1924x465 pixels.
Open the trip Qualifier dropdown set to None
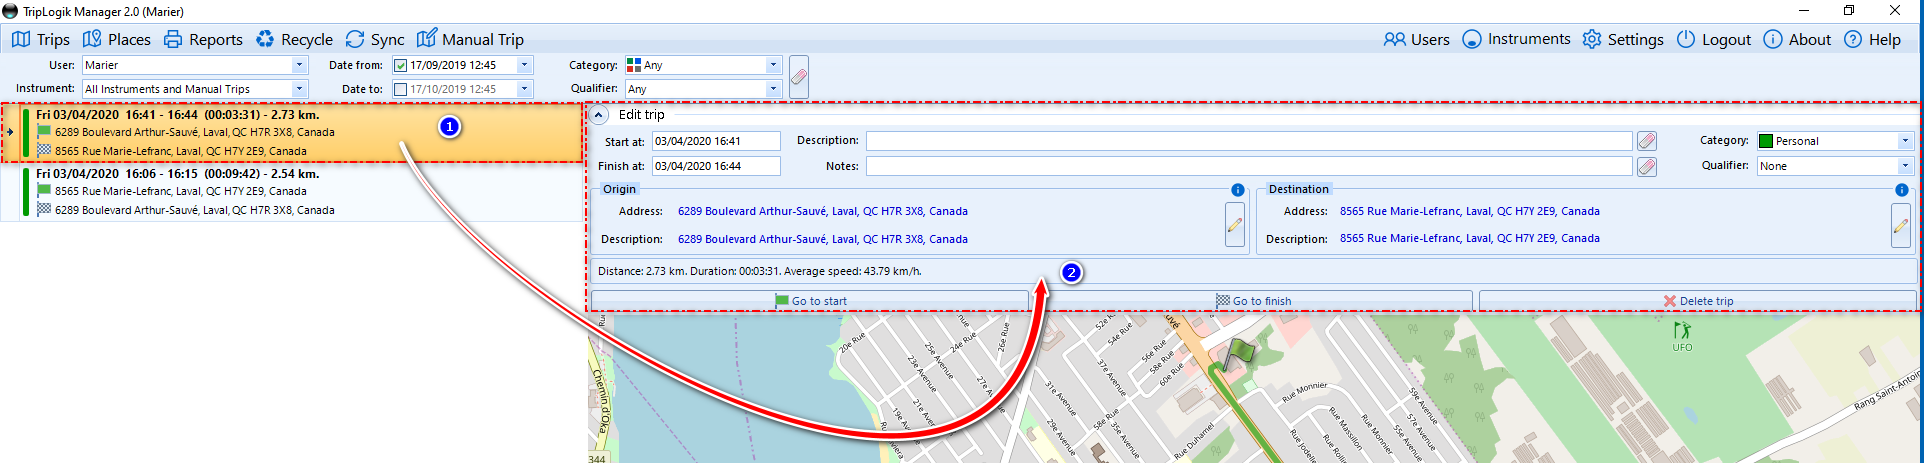1905,166
